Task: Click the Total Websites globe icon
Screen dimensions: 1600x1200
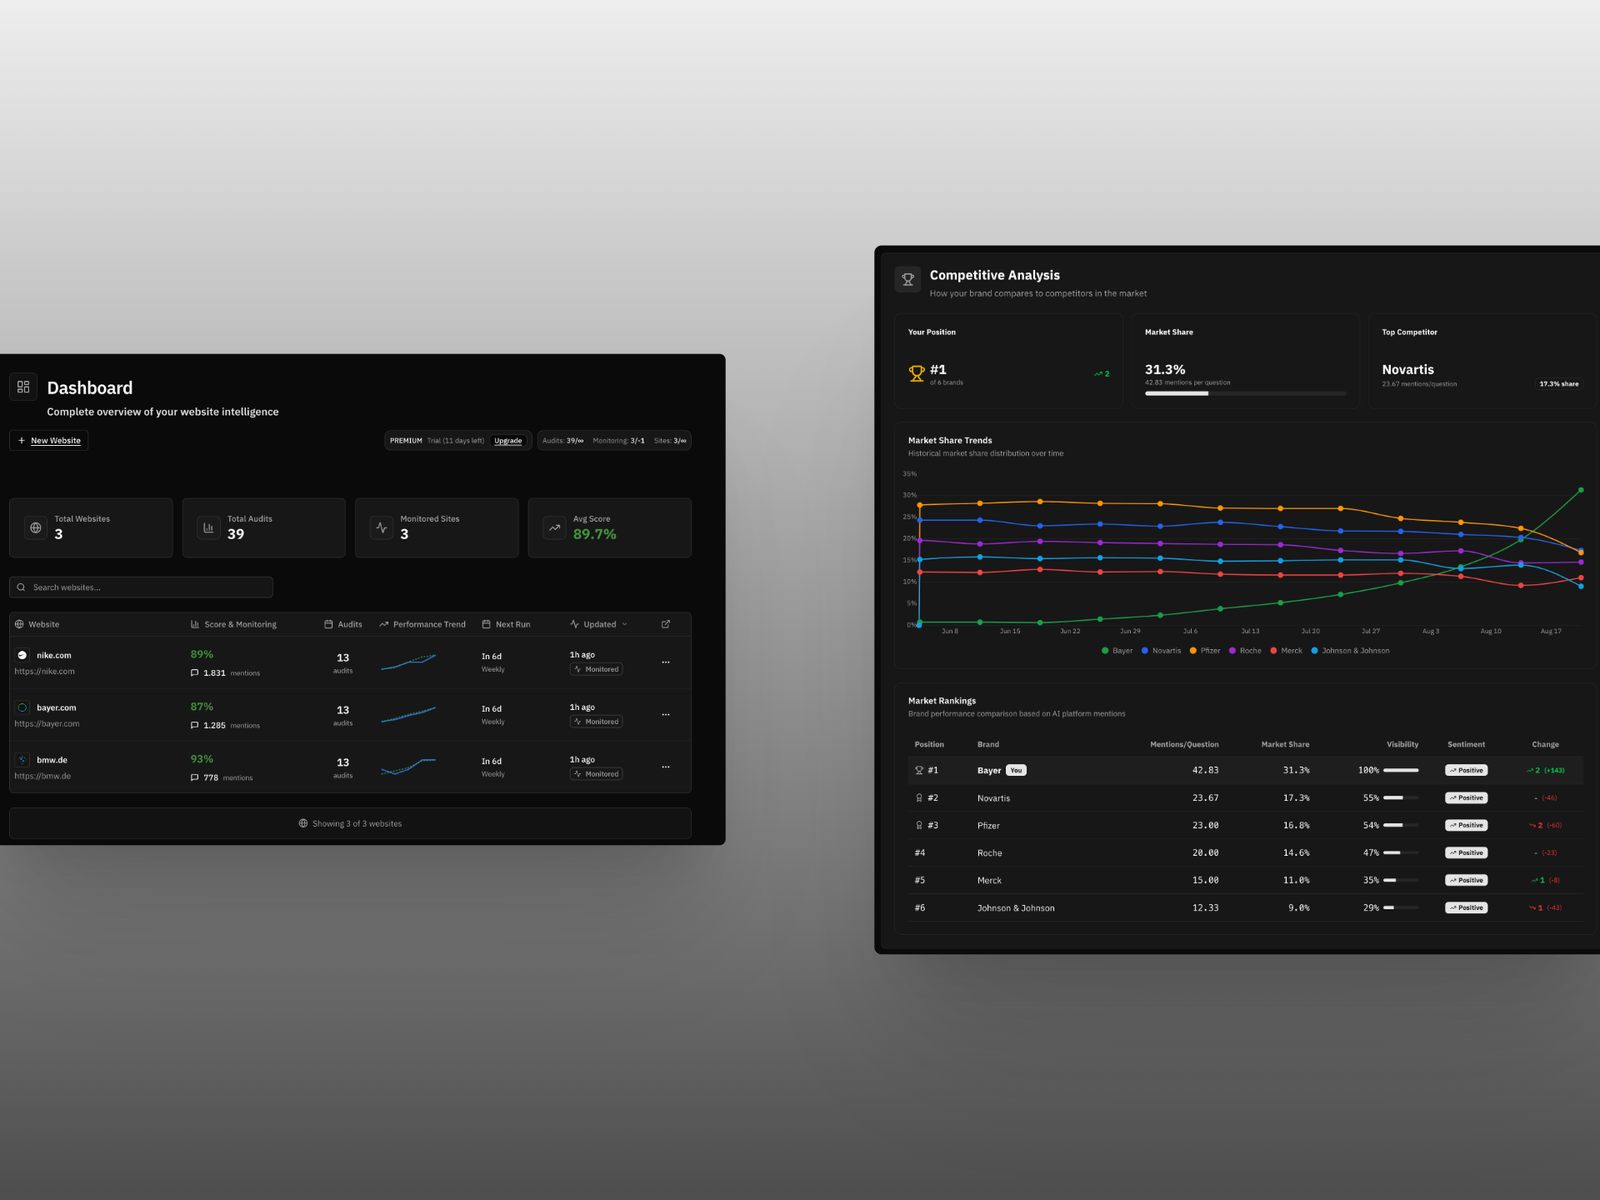Action: click(x=36, y=527)
